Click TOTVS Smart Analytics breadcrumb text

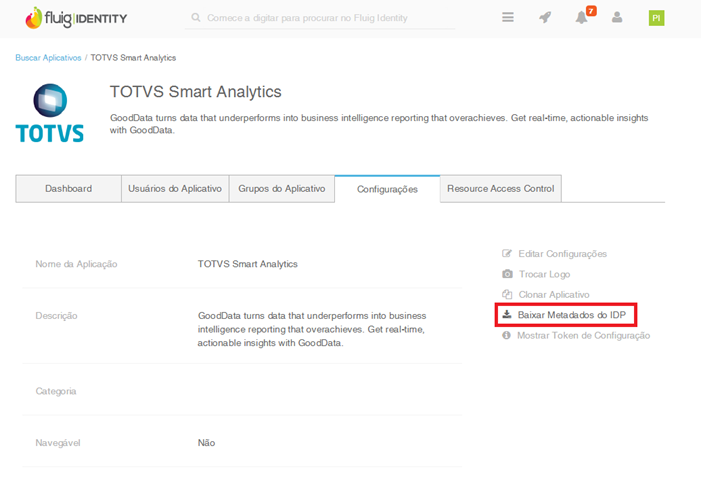133,58
